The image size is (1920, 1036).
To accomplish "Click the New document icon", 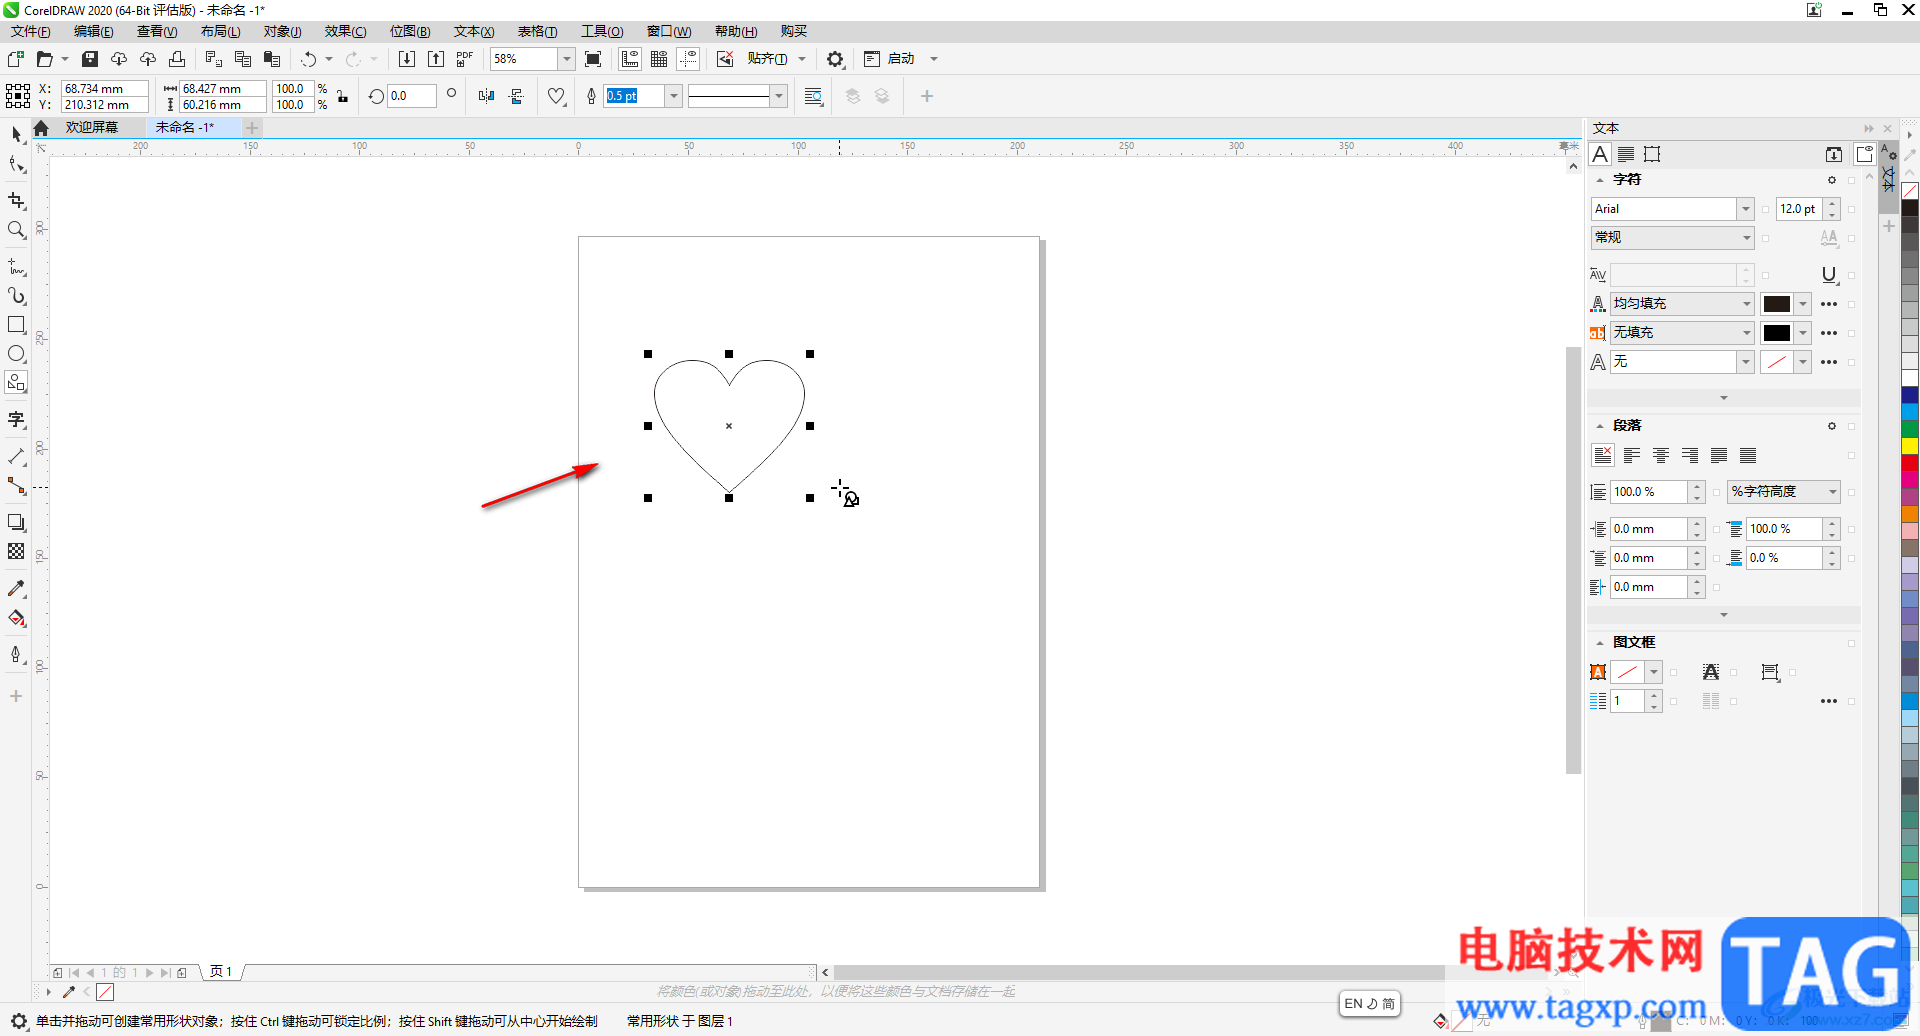I will pos(16,59).
